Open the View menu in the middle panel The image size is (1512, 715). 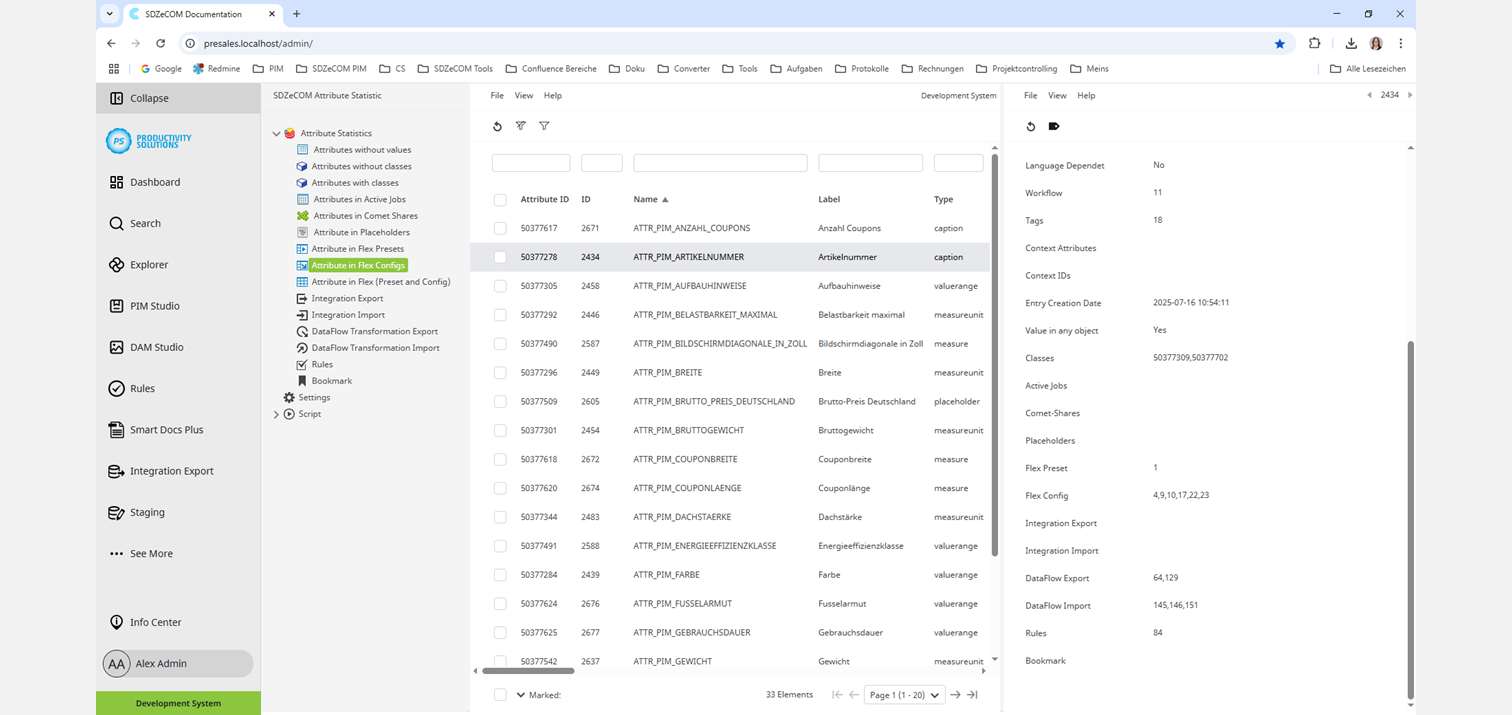pyautogui.click(x=523, y=95)
